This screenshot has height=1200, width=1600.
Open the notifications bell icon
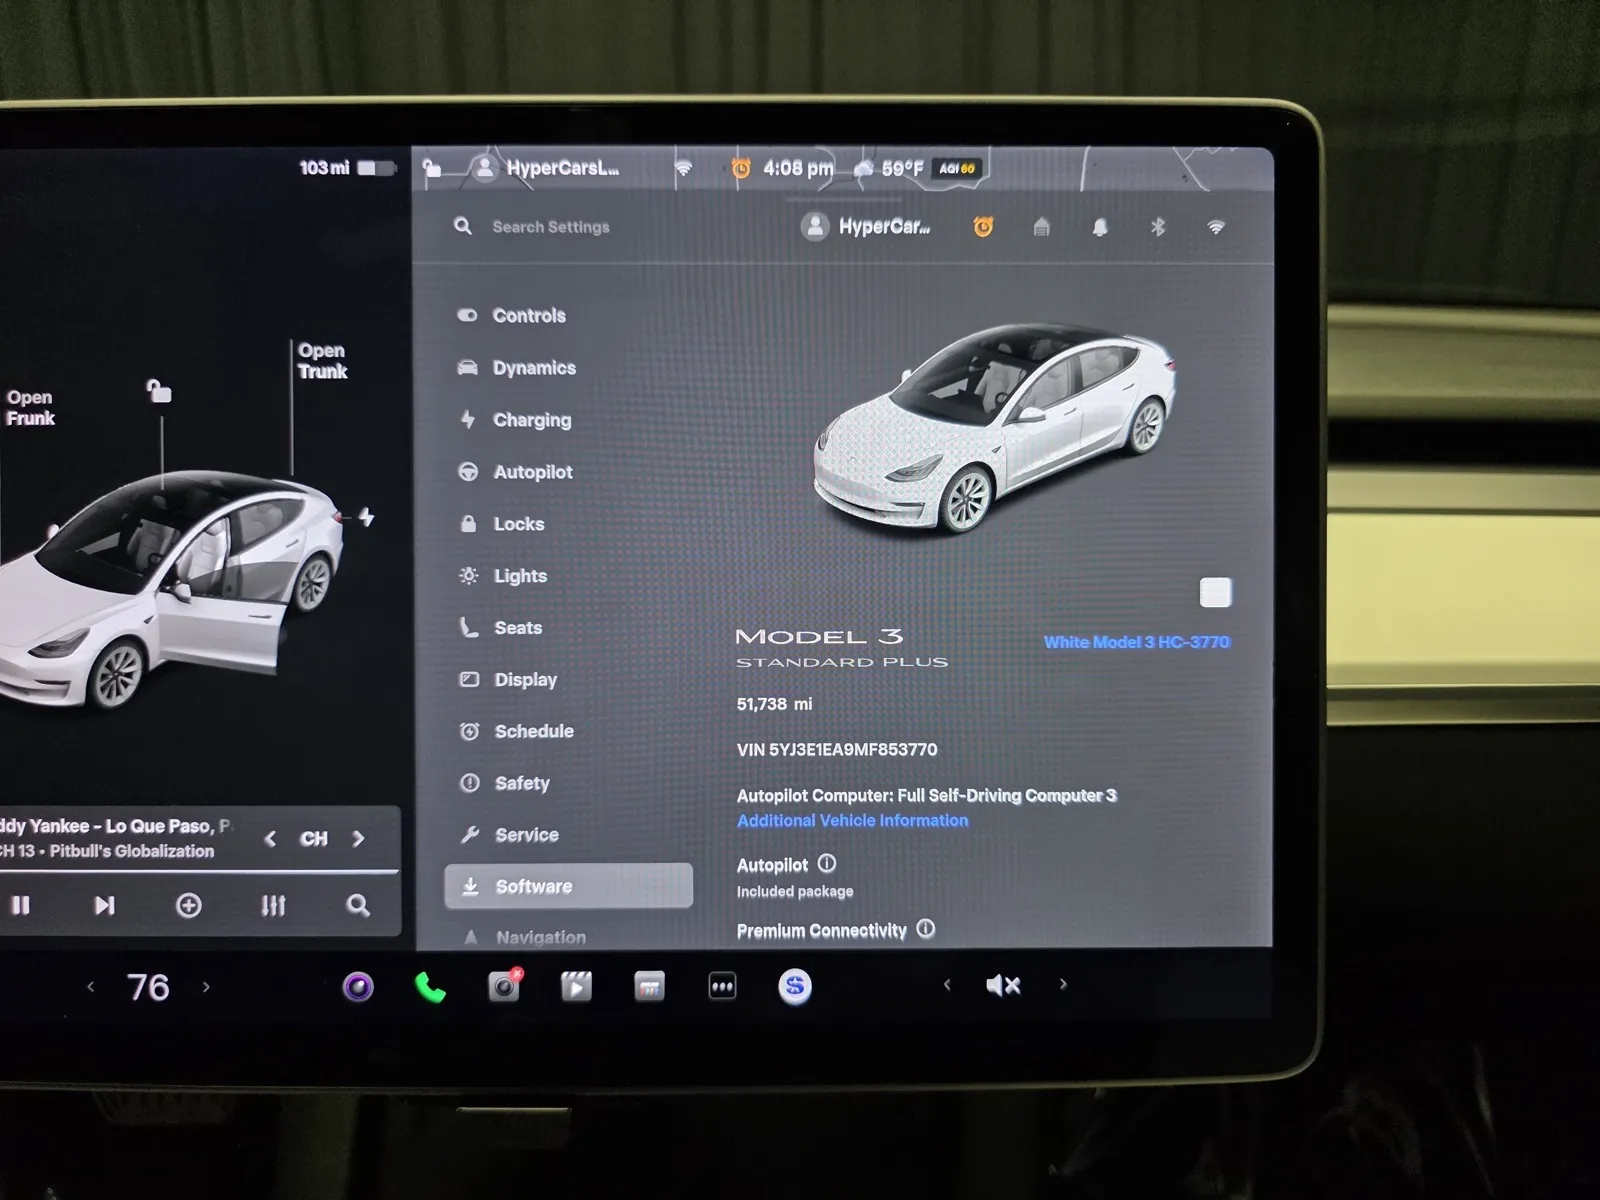point(1100,227)
